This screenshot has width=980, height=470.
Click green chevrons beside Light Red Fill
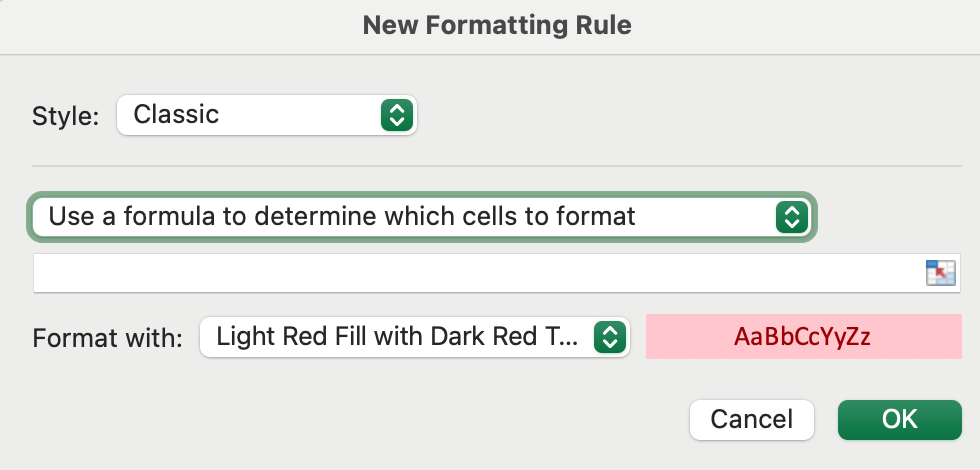[610, 338]
